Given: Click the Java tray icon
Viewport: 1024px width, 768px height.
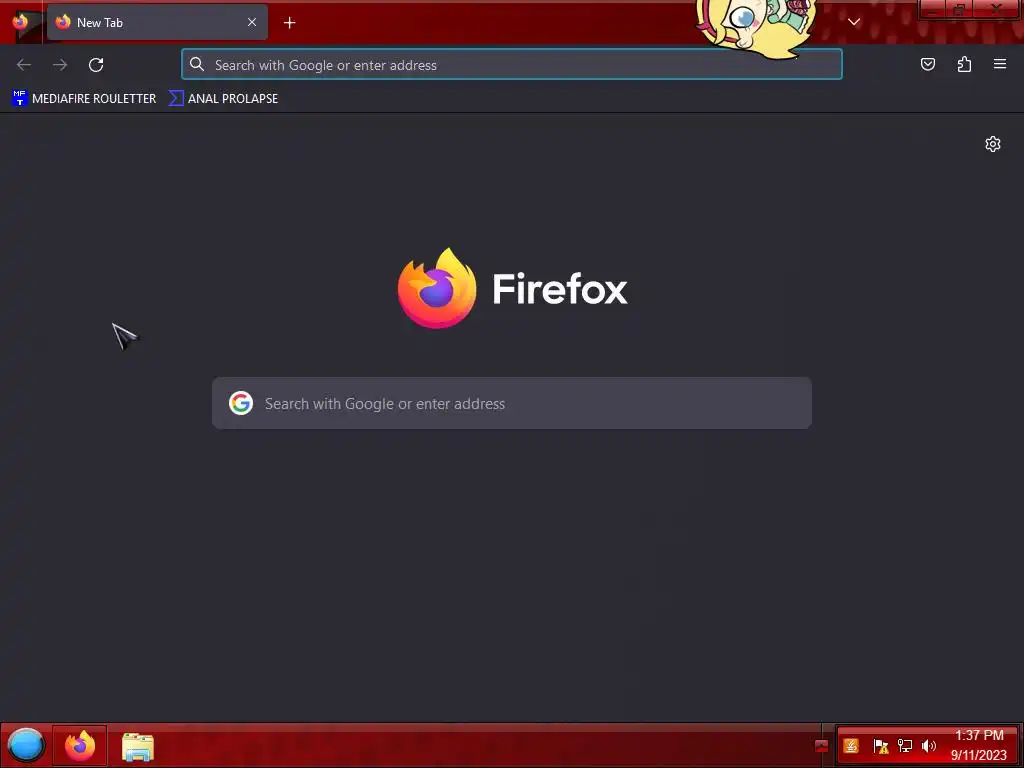Looking at the screenshot, I should (x=851, y=746).
